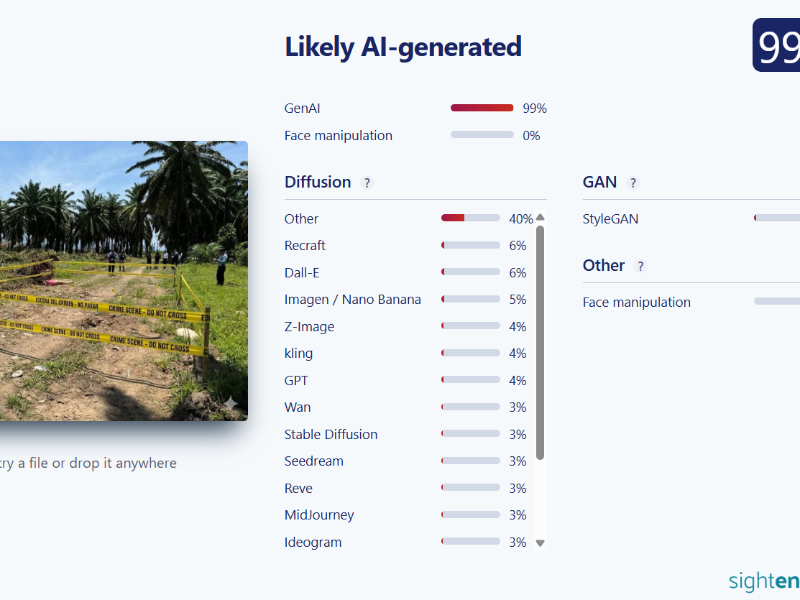Click the 'try a file or drop it anywhere' text
The image size is (800, 600).
coord(88,463)
